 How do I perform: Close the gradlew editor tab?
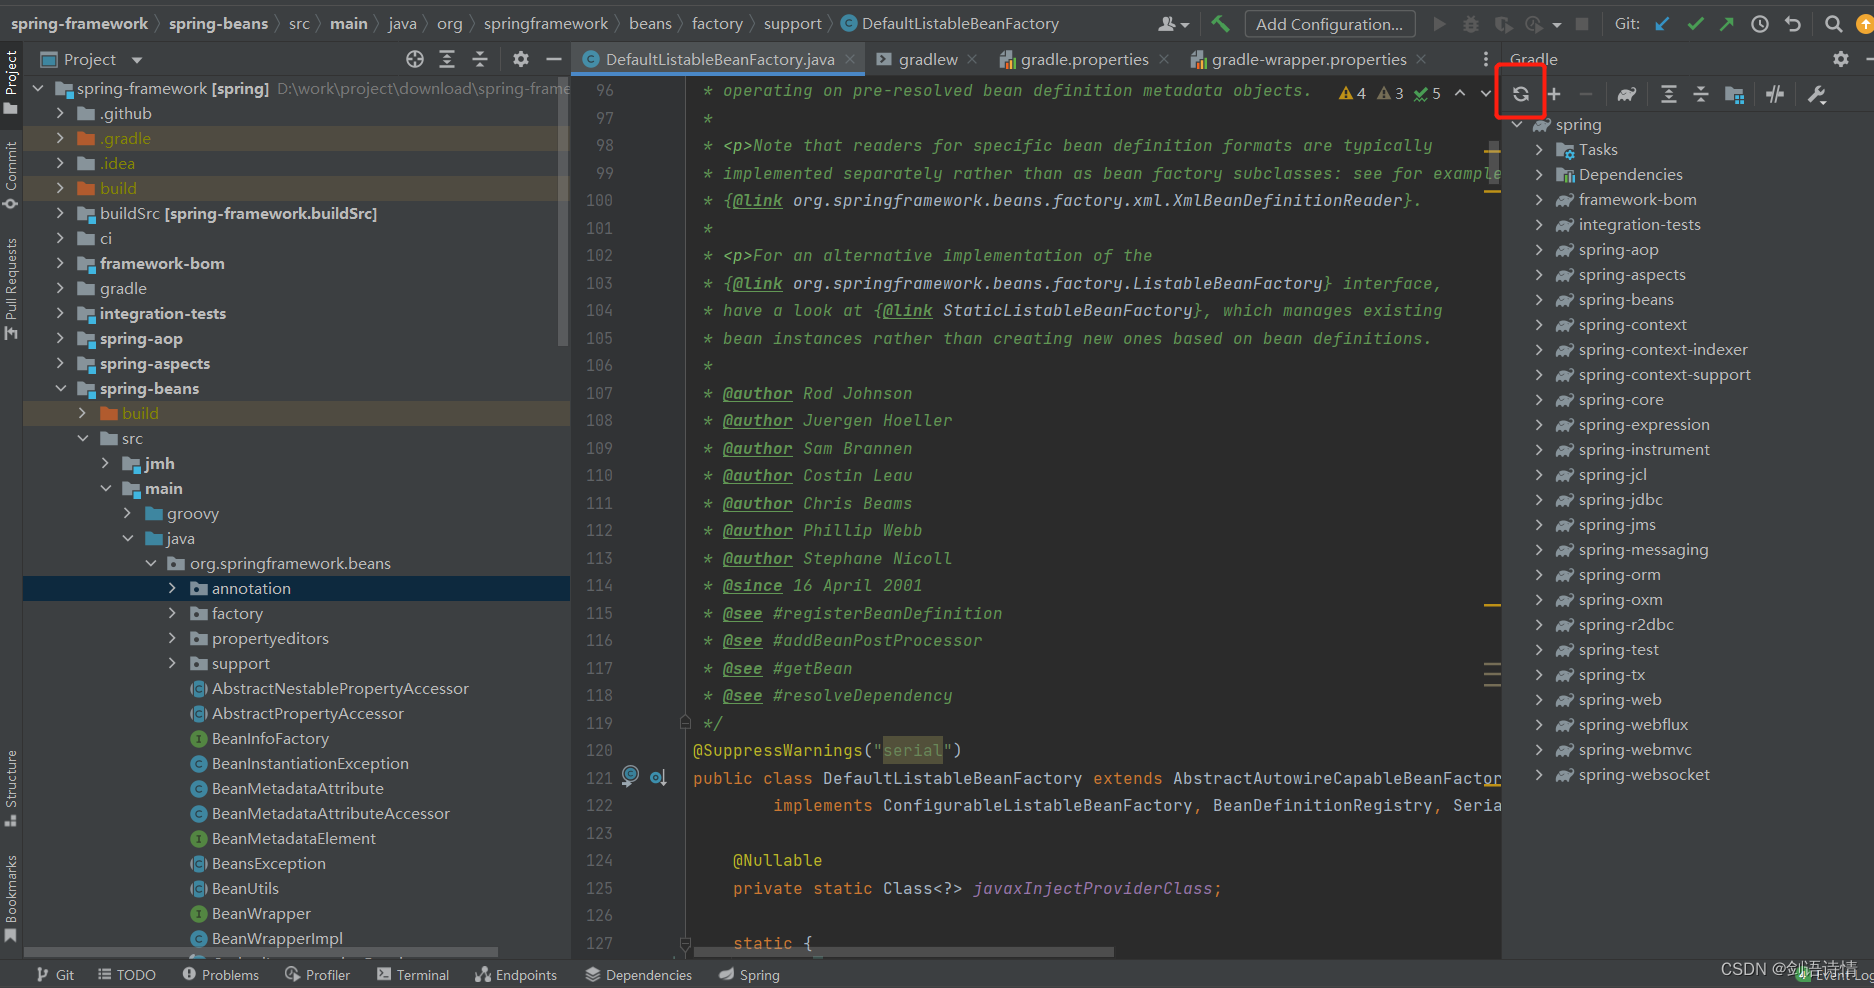pos(972,59)
